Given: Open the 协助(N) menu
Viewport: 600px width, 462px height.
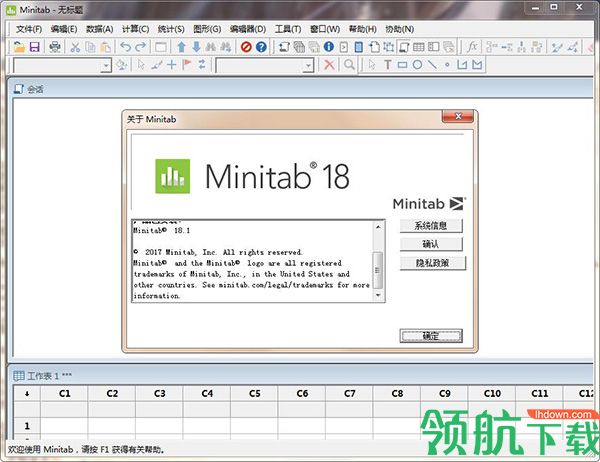Looking at the screenshot, I should 399,29.
